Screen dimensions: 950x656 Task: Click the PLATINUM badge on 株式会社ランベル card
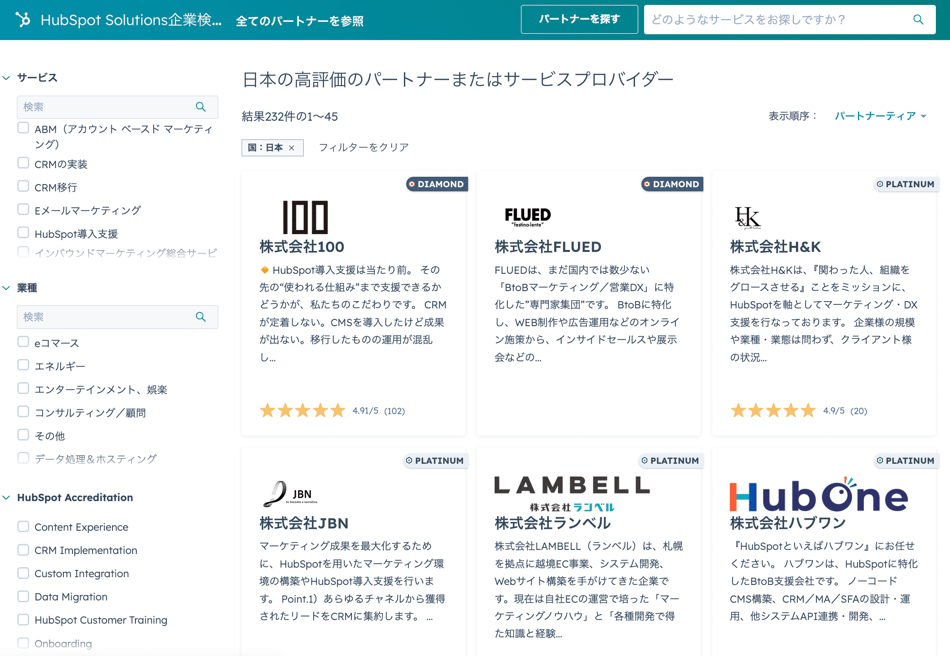(671, 461)
